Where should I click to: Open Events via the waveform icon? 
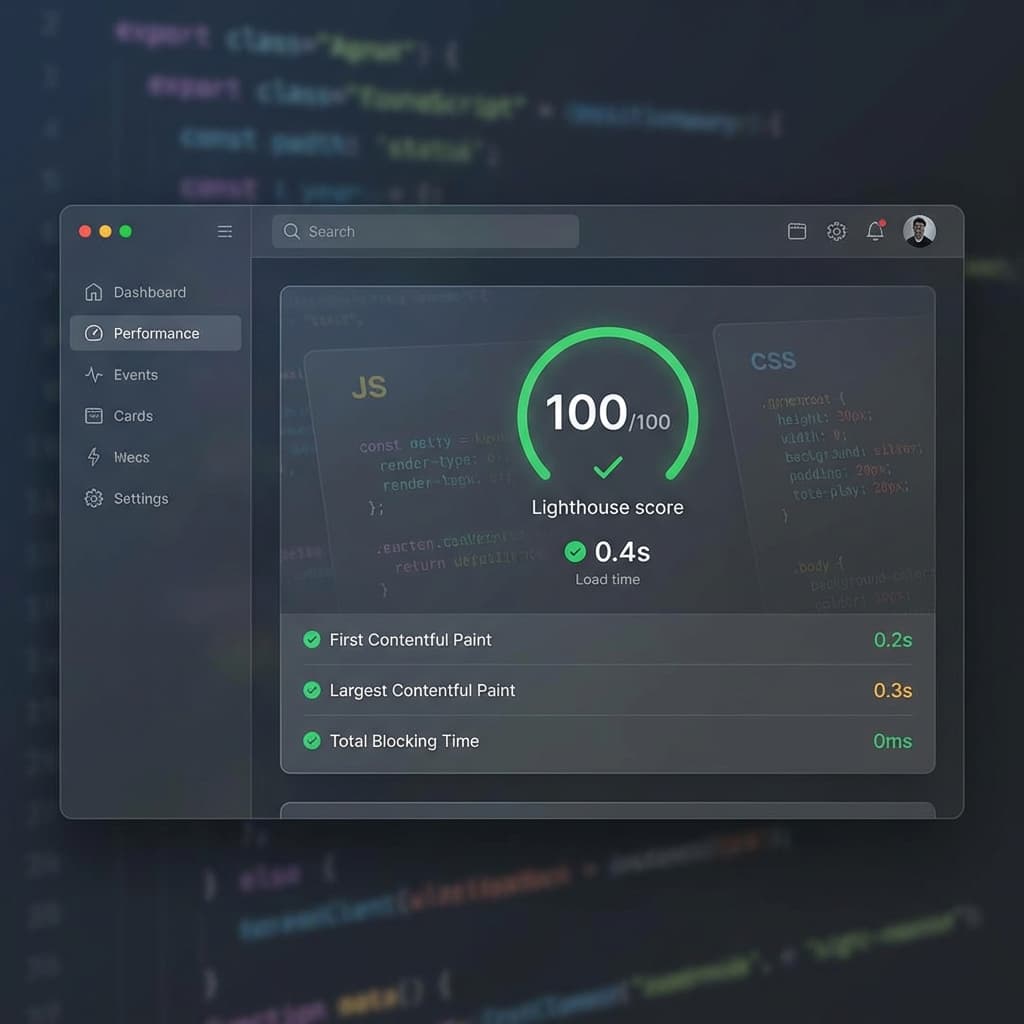93,375
